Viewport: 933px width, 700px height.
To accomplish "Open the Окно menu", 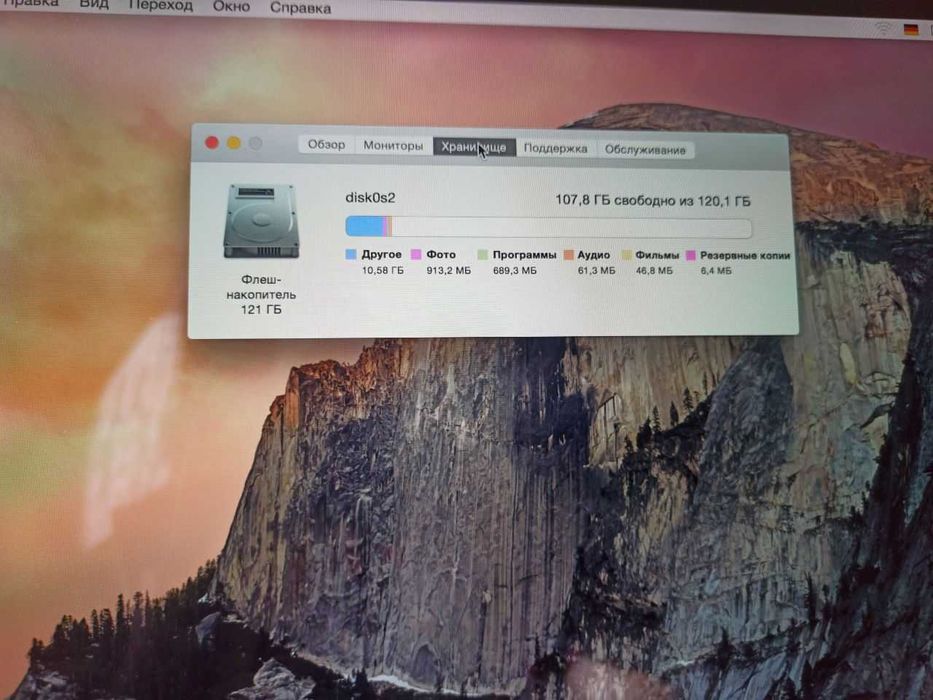I will (x=231, y=7).
